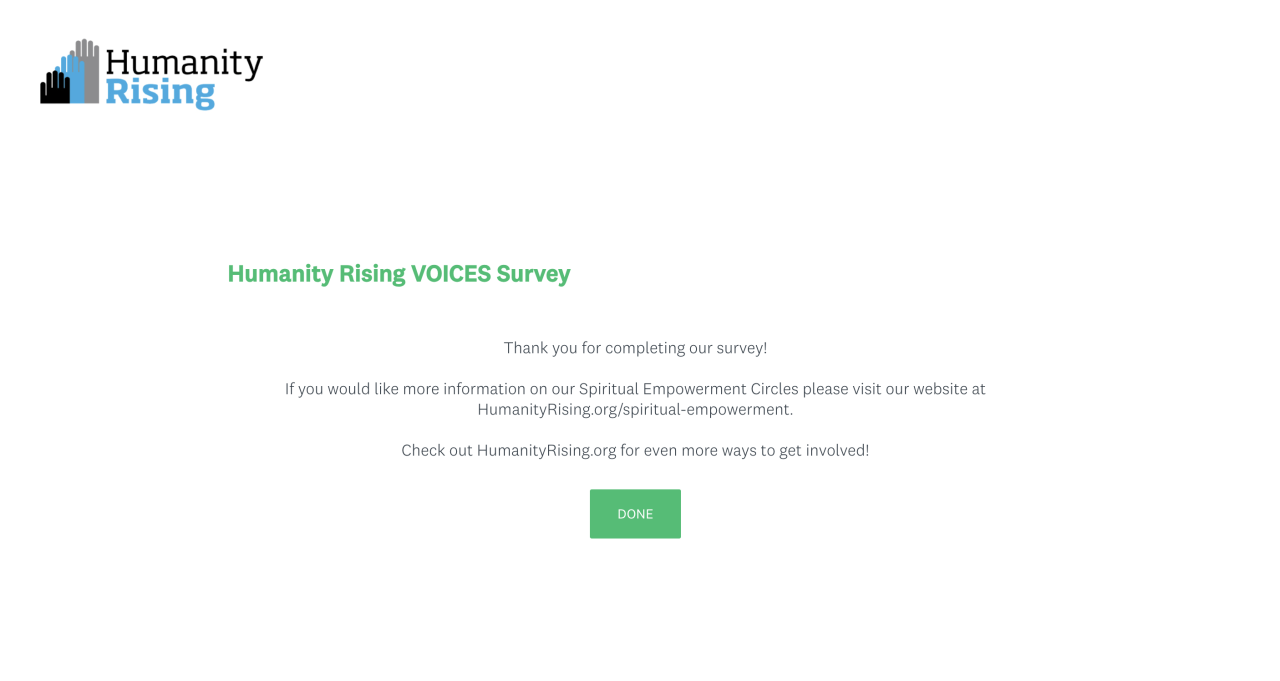1280x681 pixels.
Task: Click the word VOICES in the heading
Action: point(450,274)
